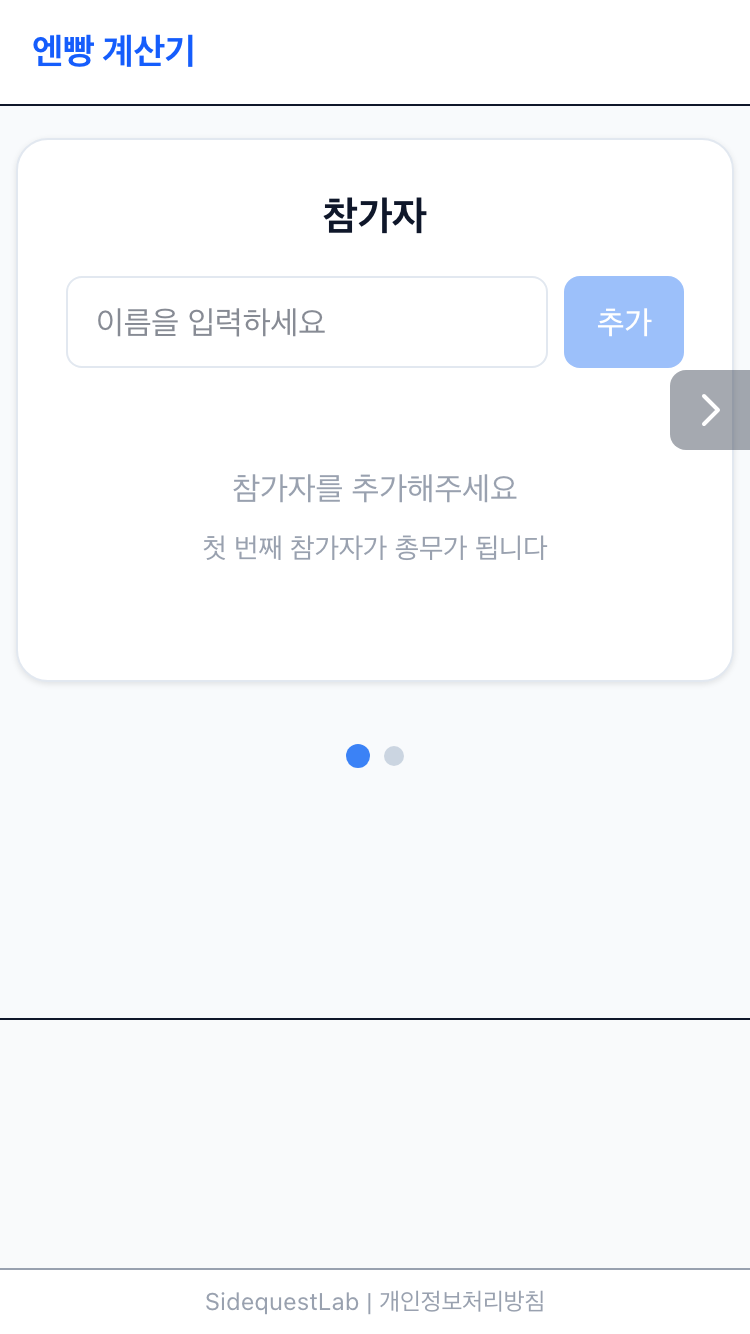Click inside the participant name text box

[306, 322]
